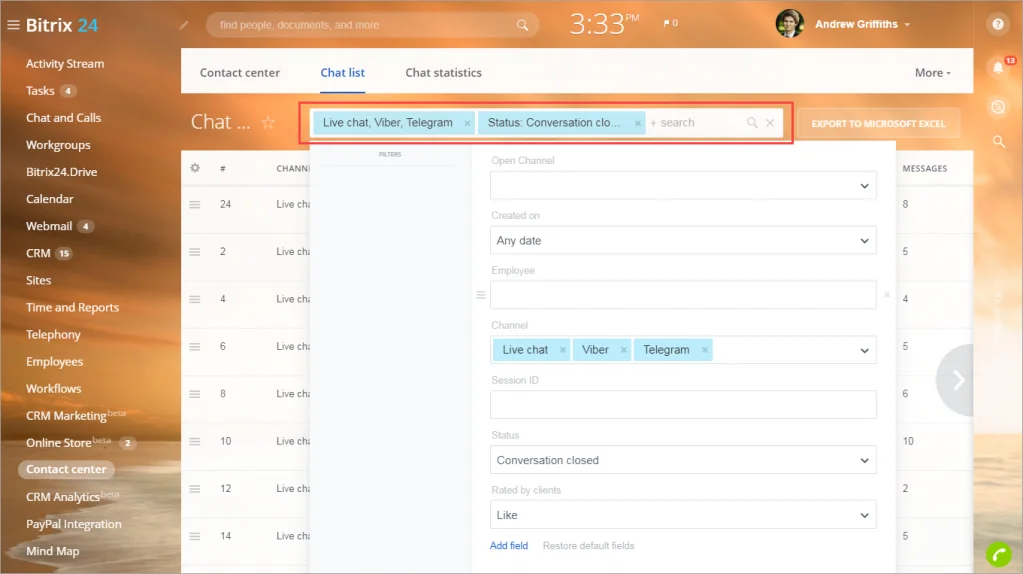Open row menu for chat number 4

(194, 299)
